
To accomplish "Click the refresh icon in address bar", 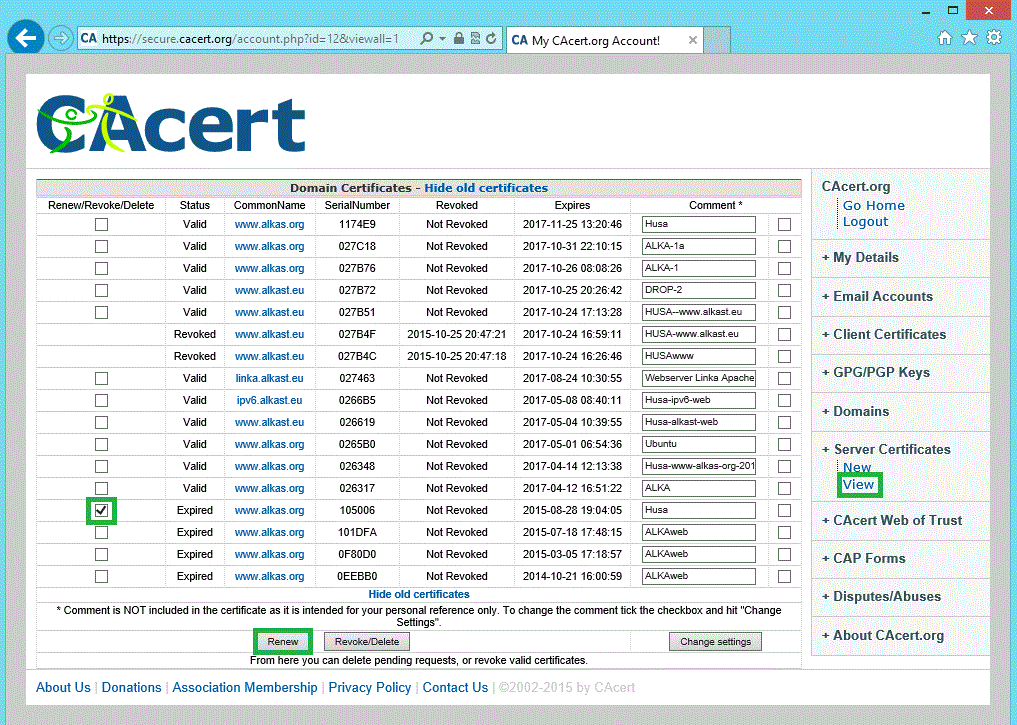I will pyautogui.click(x=492, y=39).
